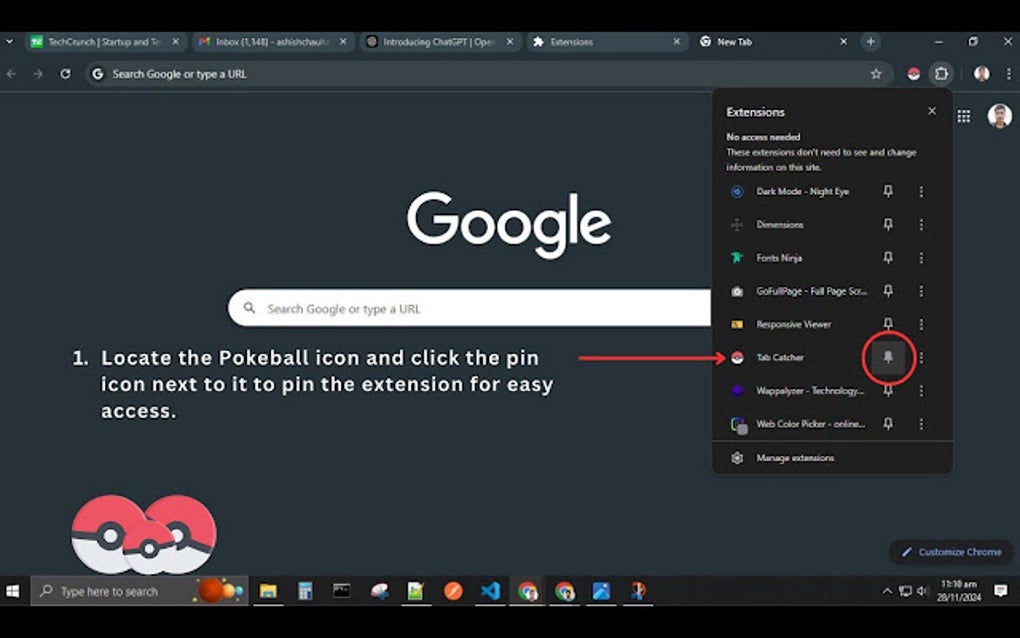Click the Customize Chrome button
Image resolution: width=1020 pixels, height=638 pixels.
click(x=948, y=551)
